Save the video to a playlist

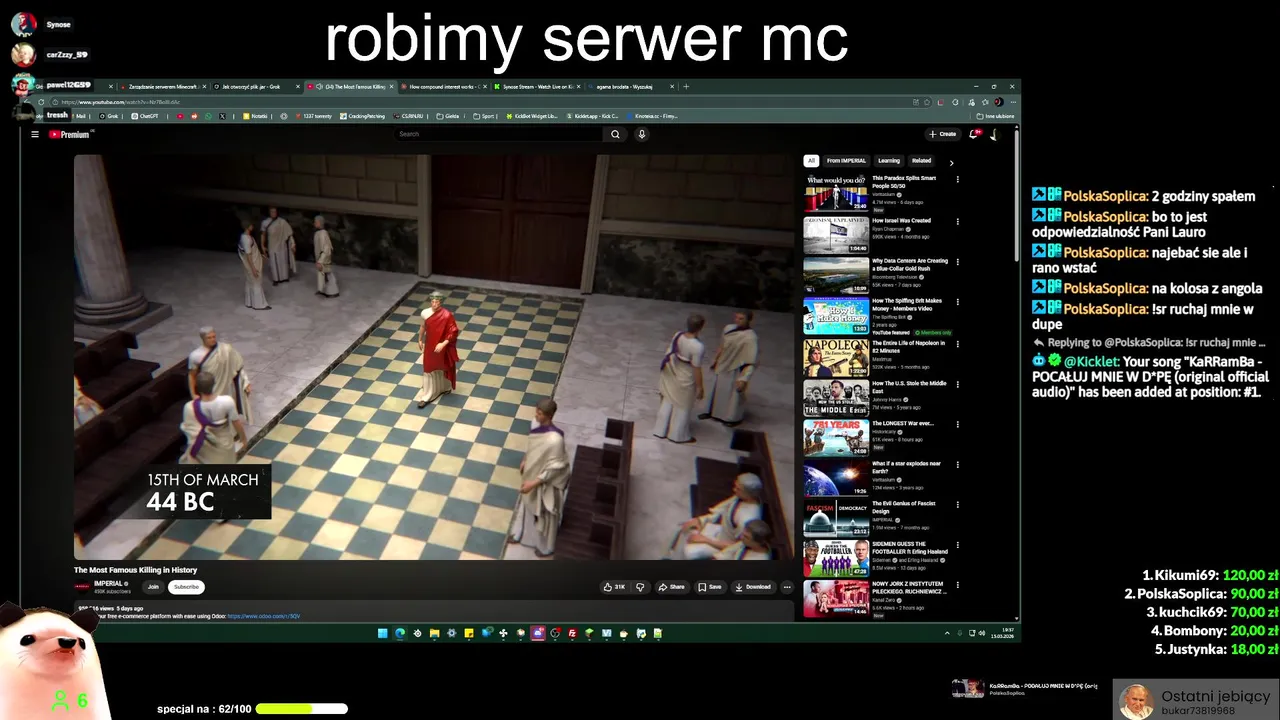(709, 587)
